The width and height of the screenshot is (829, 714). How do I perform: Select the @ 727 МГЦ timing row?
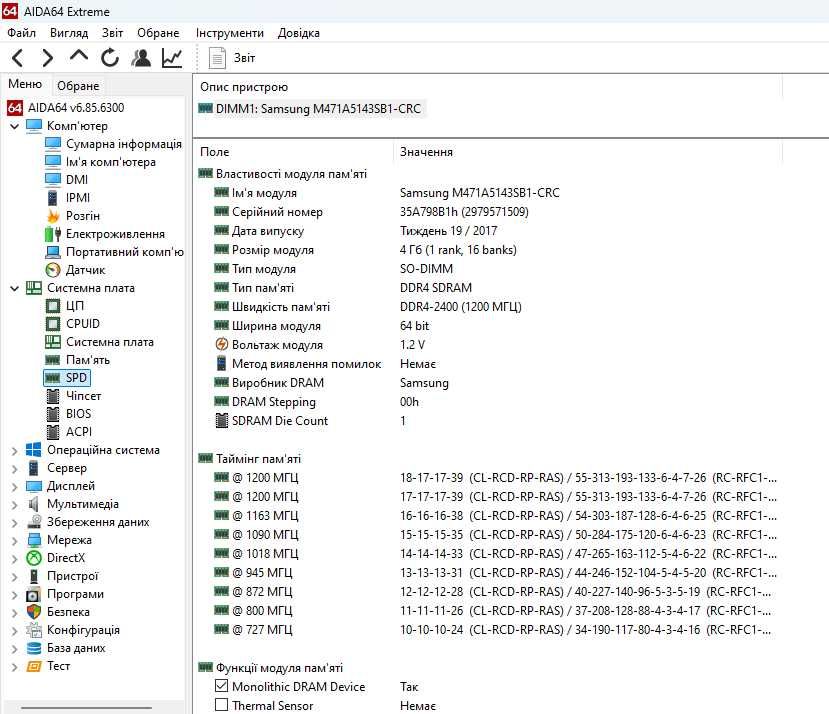tap(486, 630)
